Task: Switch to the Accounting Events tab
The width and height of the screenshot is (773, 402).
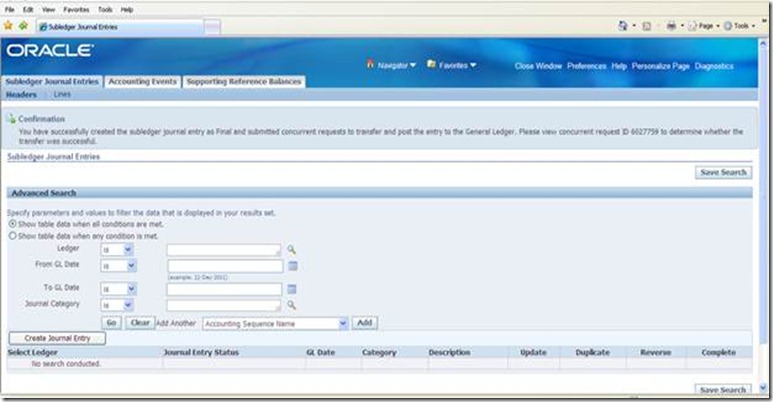Action: 142,81
